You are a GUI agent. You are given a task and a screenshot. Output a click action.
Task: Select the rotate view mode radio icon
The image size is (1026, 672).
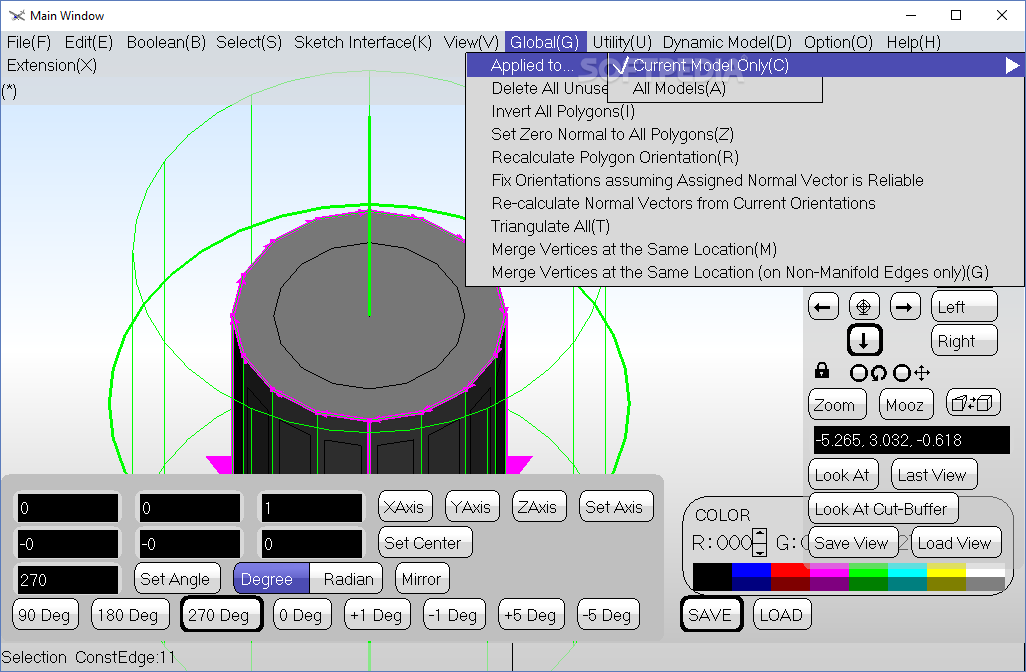[868, 373]
